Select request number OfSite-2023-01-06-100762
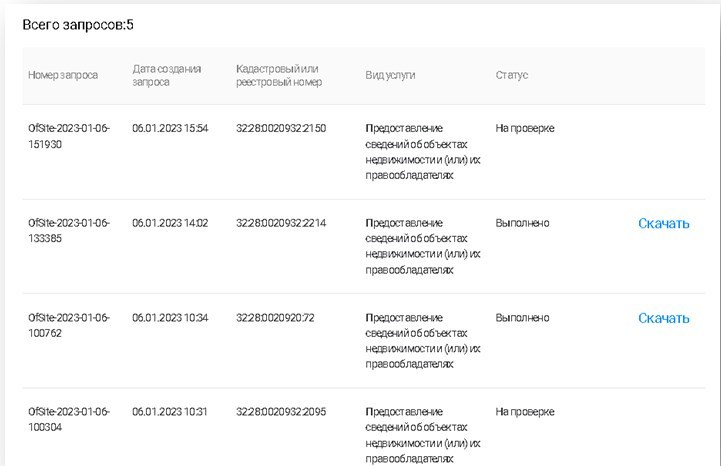The height and width of the screenshot is (466, 721). [69, 325]
